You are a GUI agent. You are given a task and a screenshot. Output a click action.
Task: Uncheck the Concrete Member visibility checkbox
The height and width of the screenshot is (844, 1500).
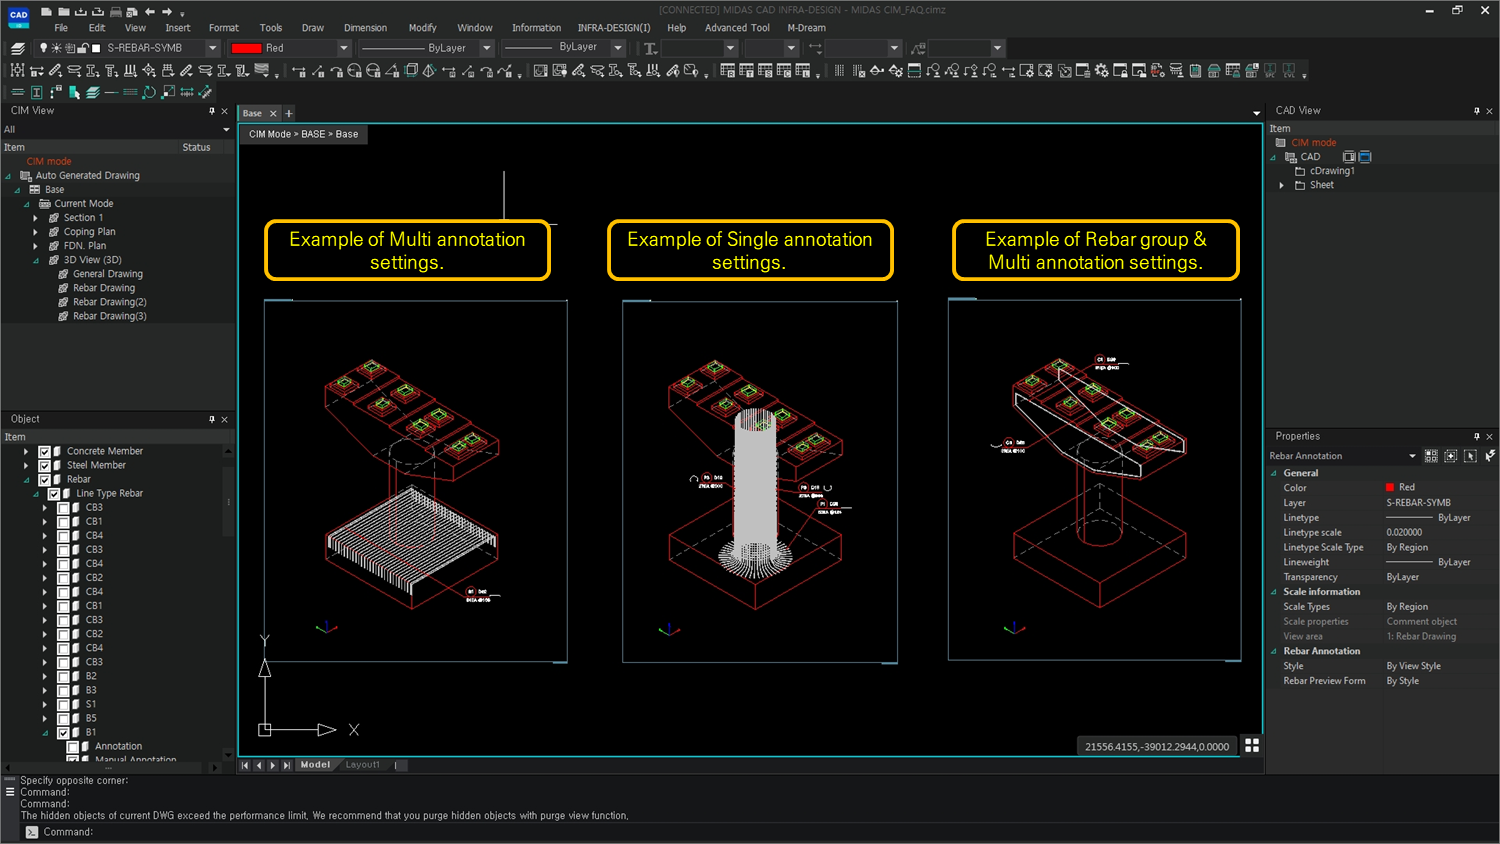[x=43, y=451]
